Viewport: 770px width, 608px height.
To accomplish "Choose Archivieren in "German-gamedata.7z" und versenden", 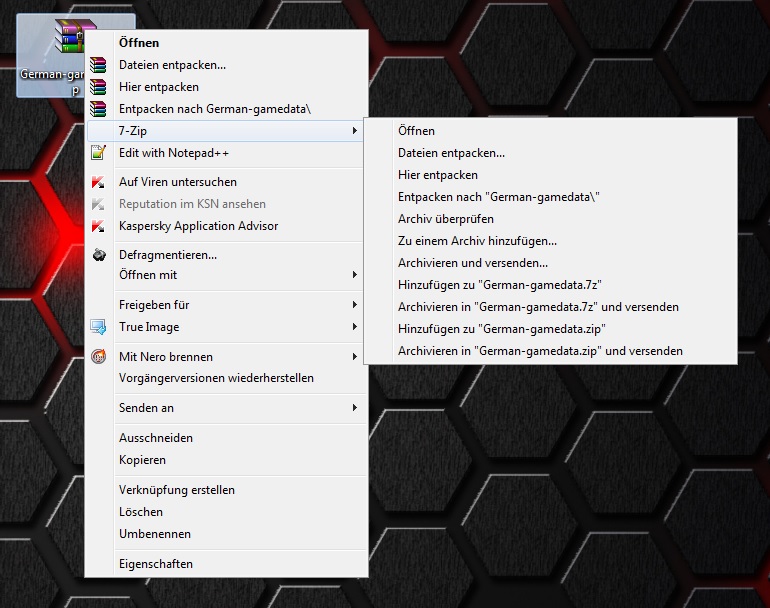I will (550, 307).
